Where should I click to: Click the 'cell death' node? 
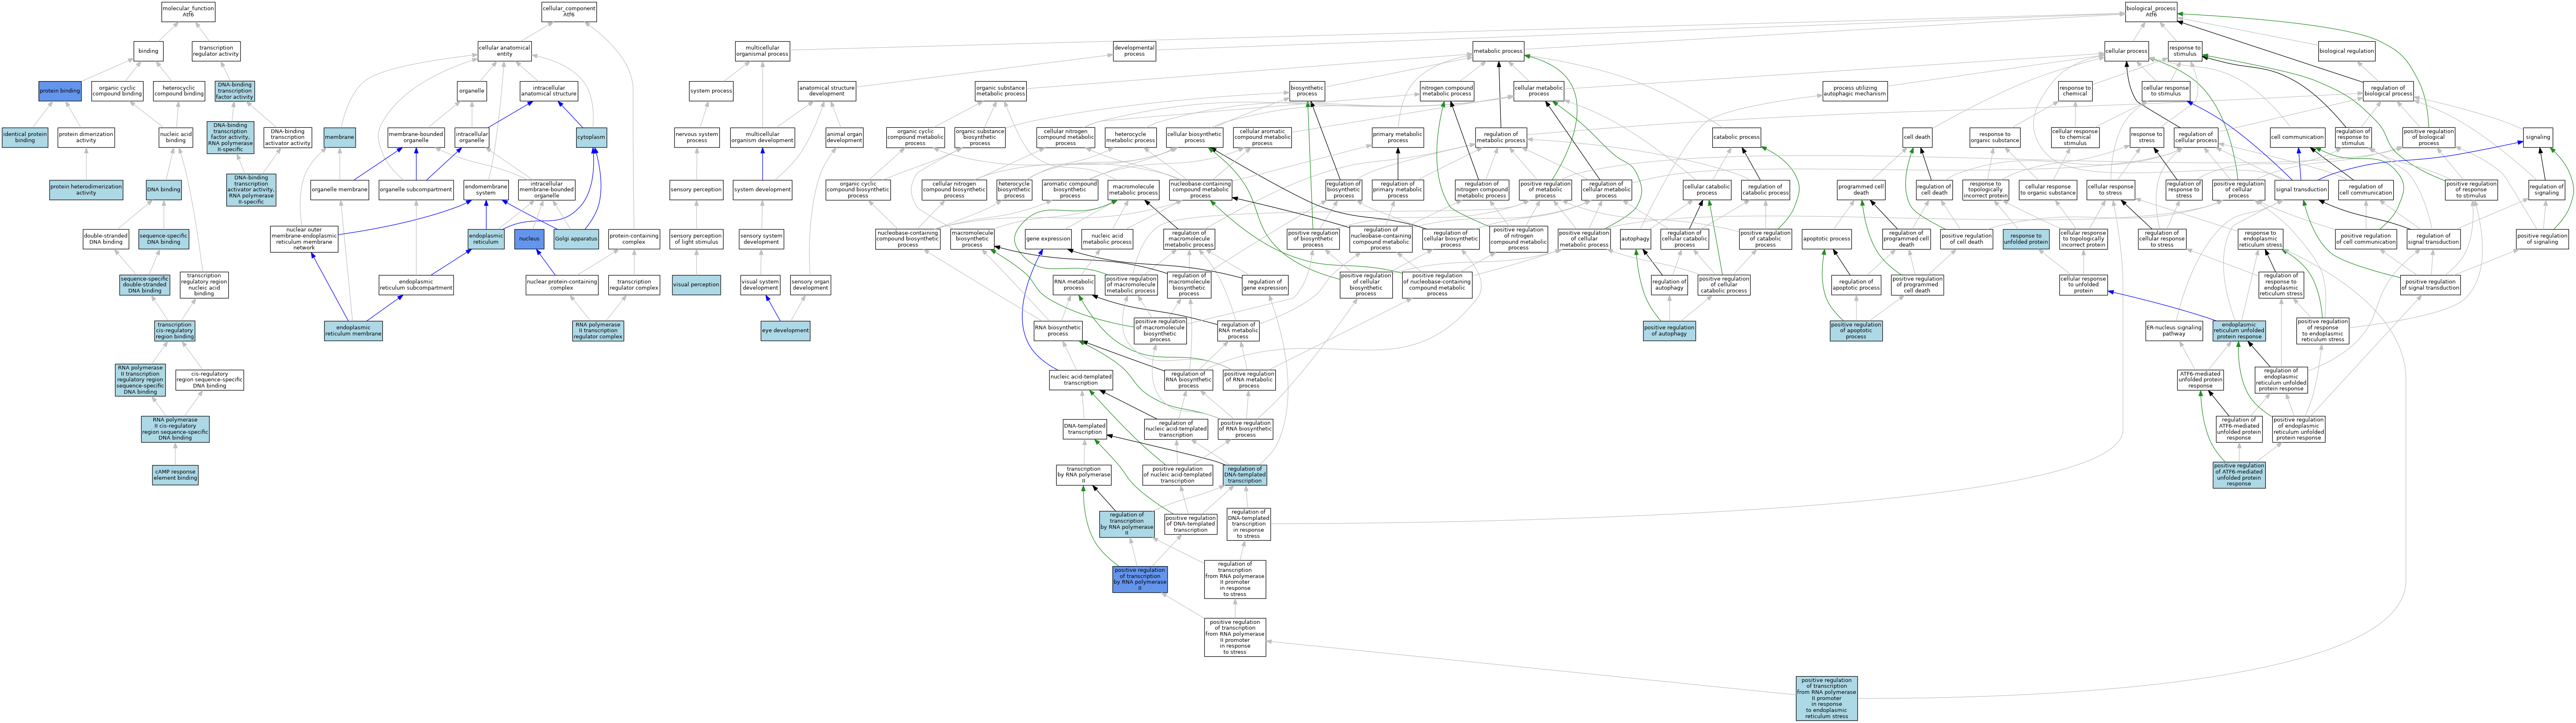1917,138
